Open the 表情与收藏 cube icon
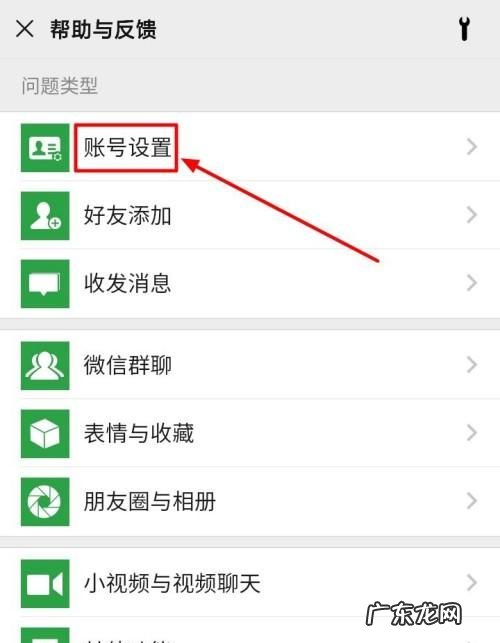 pos(45,433)
